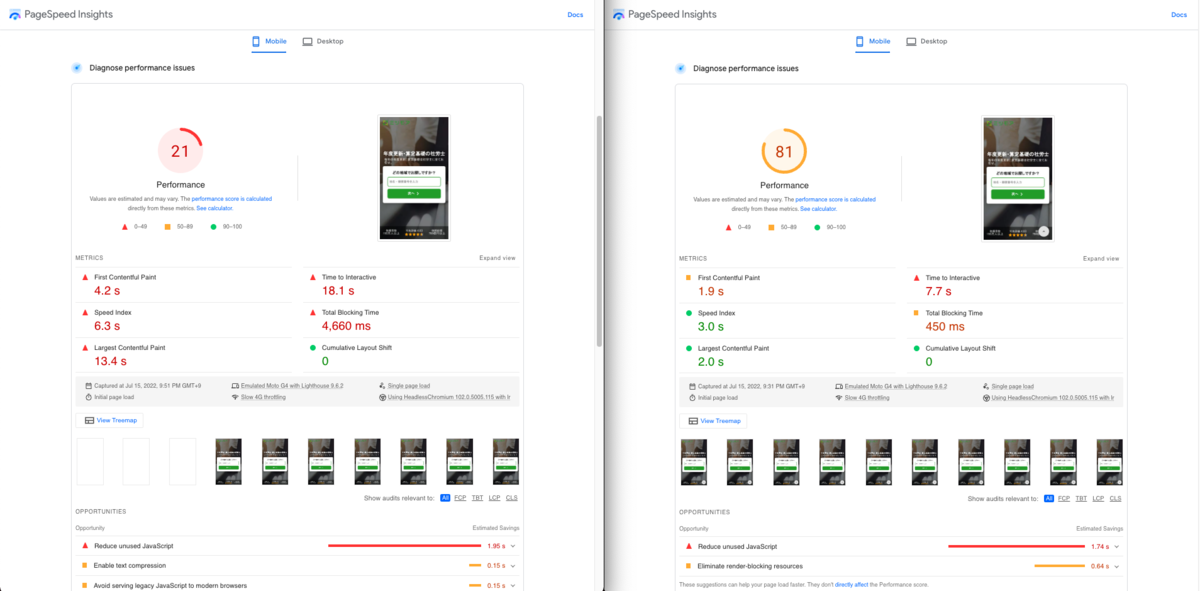Click the Chromium icon by HeadlessChromium, score-81 window

(x=987, y=397)
